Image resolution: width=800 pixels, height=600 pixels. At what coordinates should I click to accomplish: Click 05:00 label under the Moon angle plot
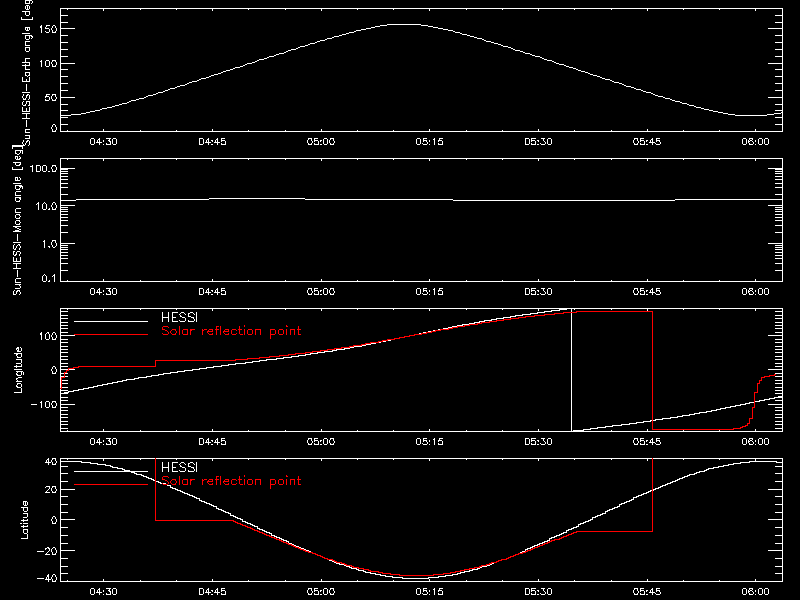tap(321, 292)
